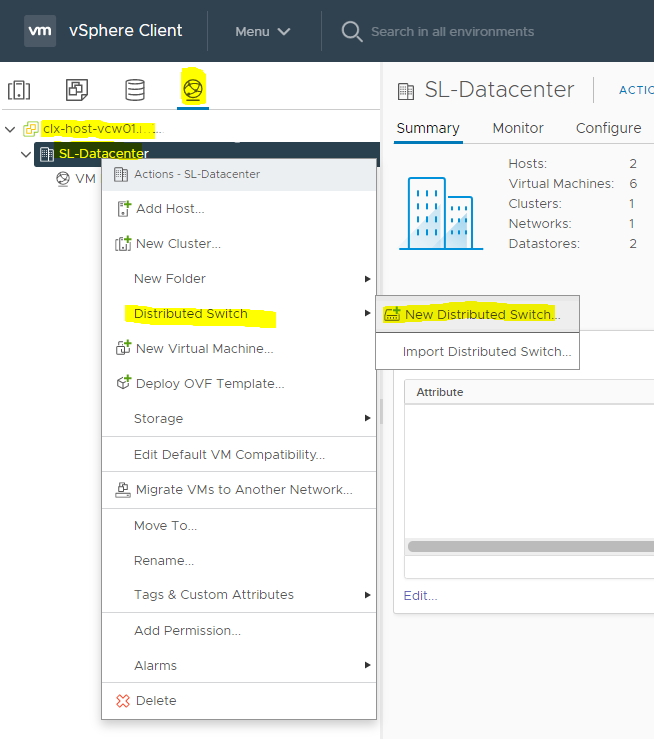The width and height of the screenshot is (654, 739).
Task: Expand the Alarms submenu arrow
Action: [x=368, y=665]
